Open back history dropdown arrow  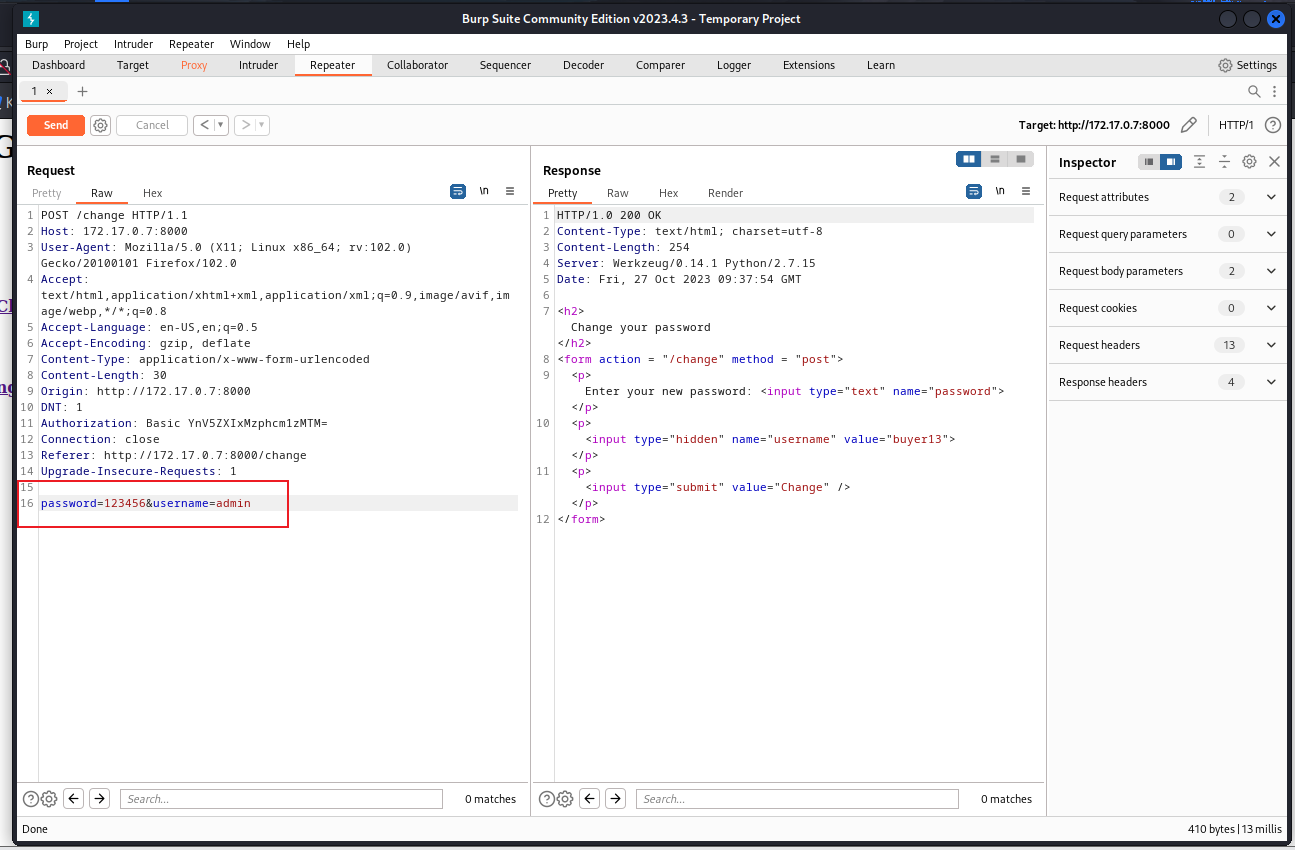tap(221, 125)
